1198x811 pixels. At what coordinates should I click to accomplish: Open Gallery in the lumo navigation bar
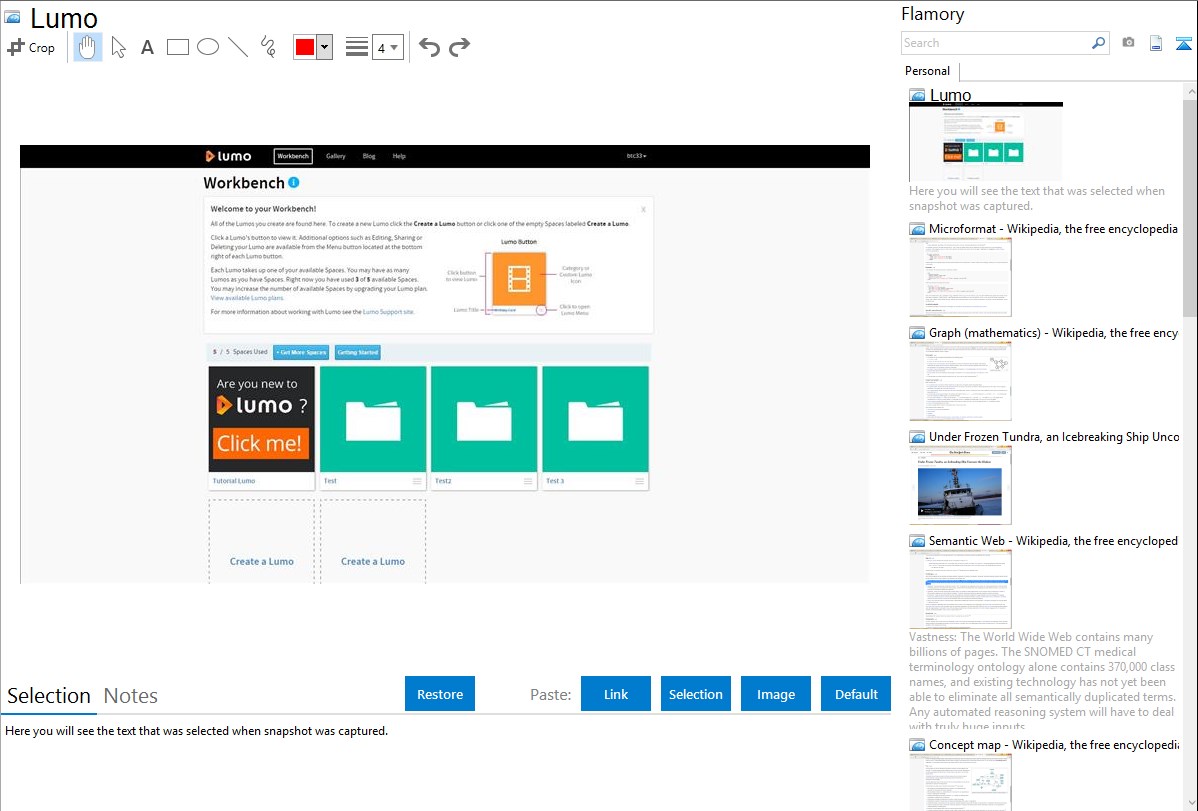(x=335, y=156)
